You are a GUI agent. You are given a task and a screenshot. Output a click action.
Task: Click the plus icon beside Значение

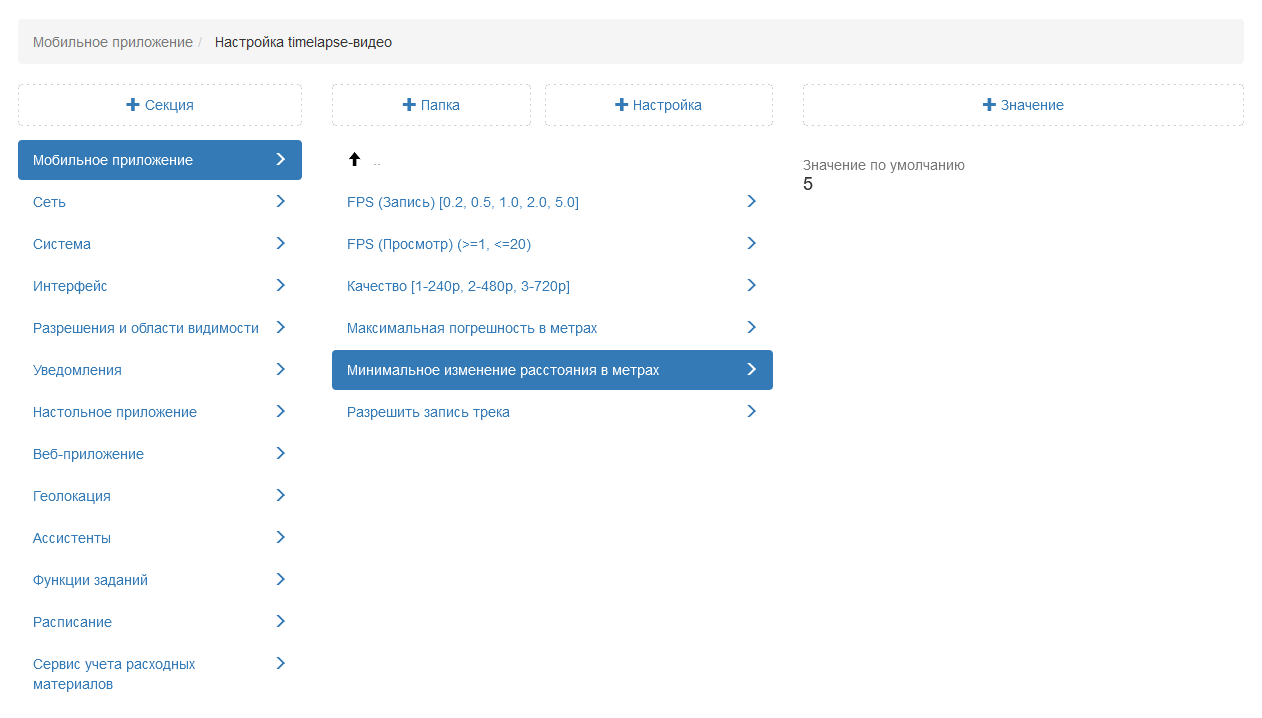pos(989,105)
